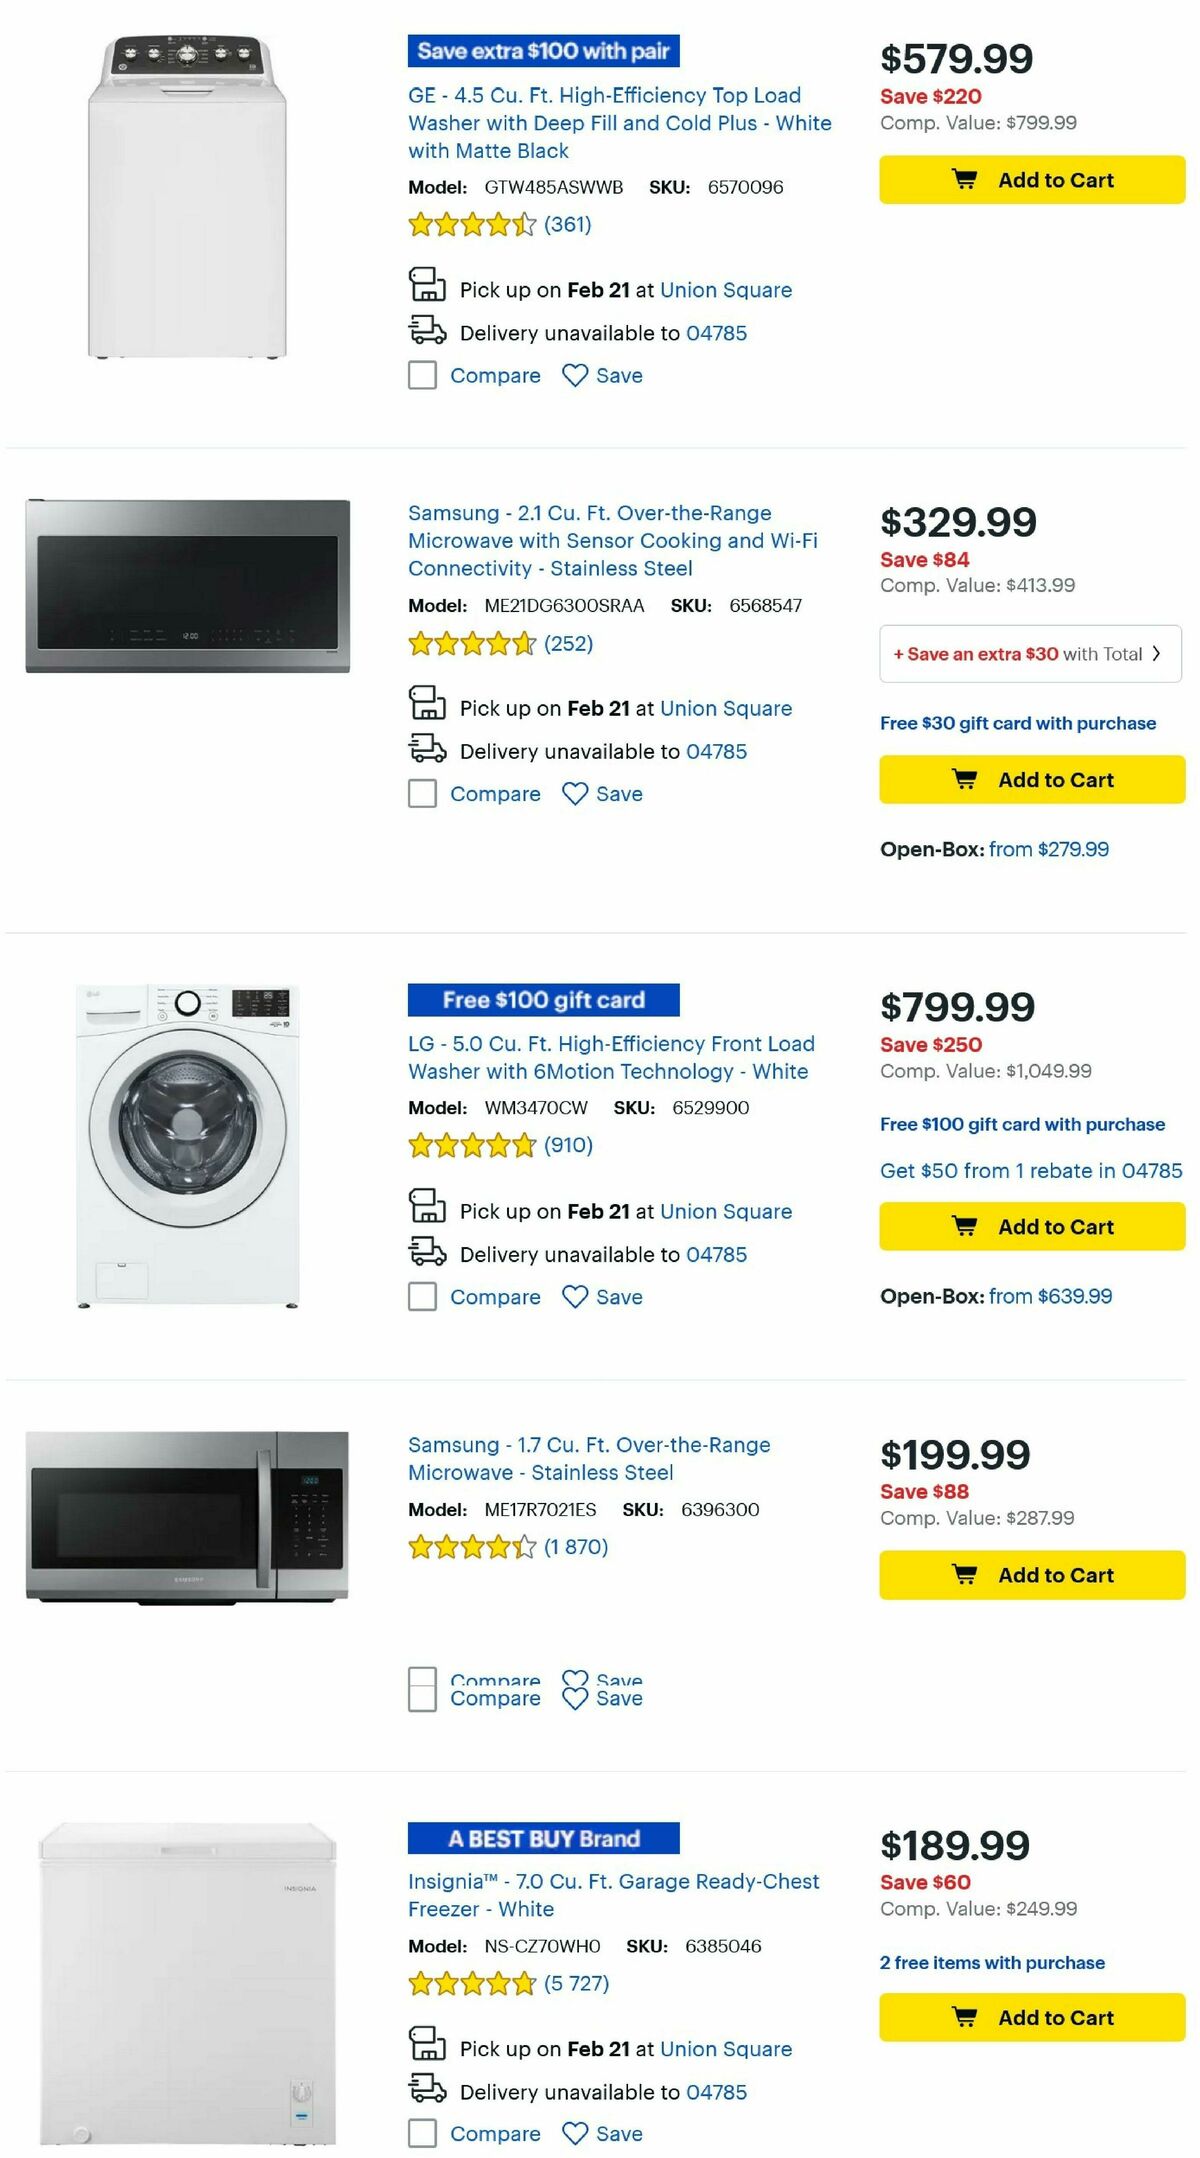Click the delivery truck icon for LG washer
1200x2158 pixels.
(429, 1253)
